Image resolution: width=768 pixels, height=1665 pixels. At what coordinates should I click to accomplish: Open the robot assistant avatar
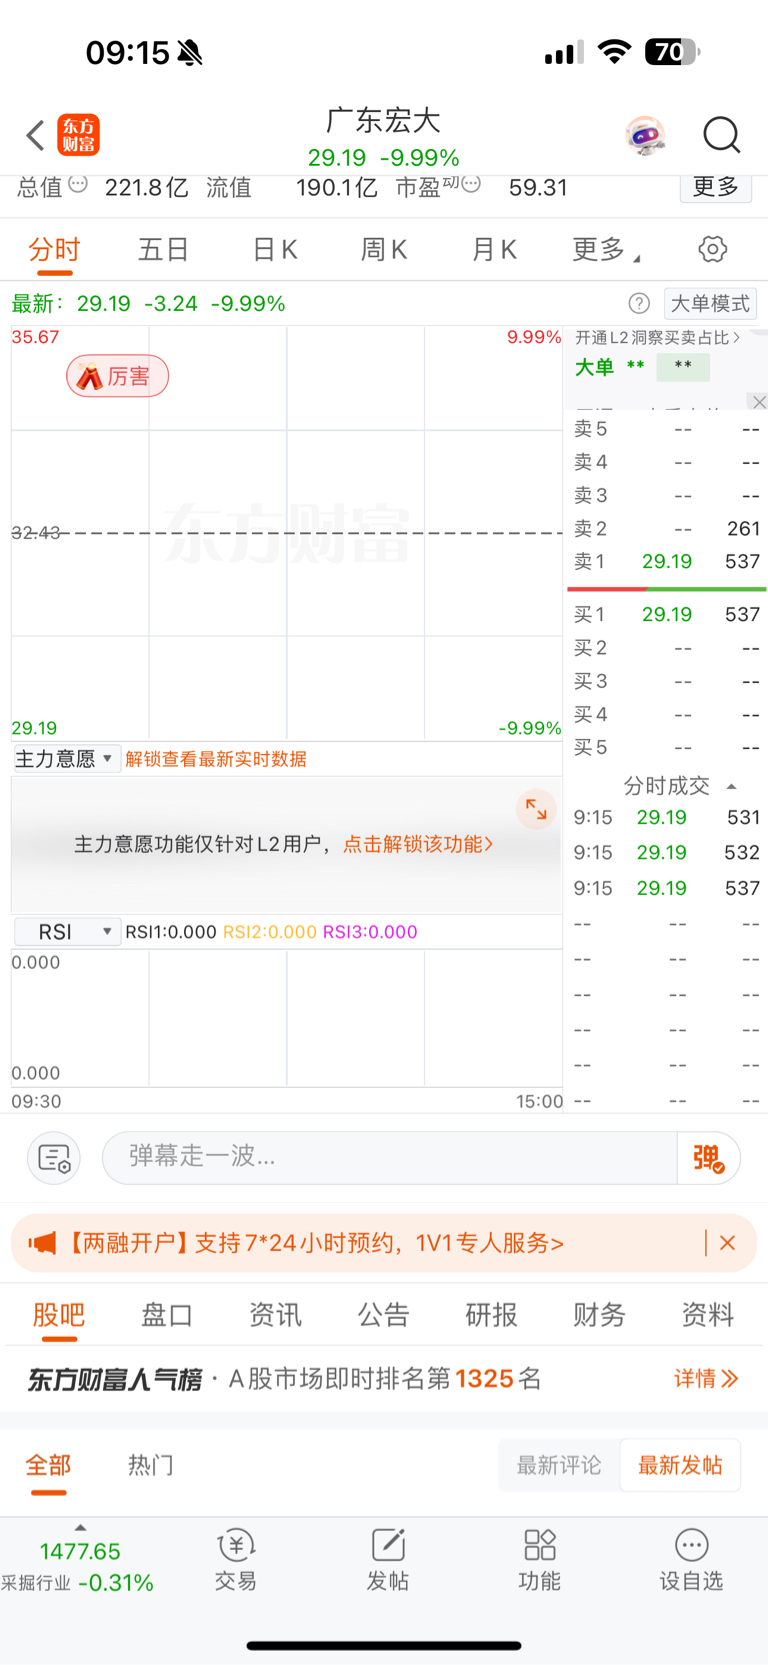tap(646, 135)
